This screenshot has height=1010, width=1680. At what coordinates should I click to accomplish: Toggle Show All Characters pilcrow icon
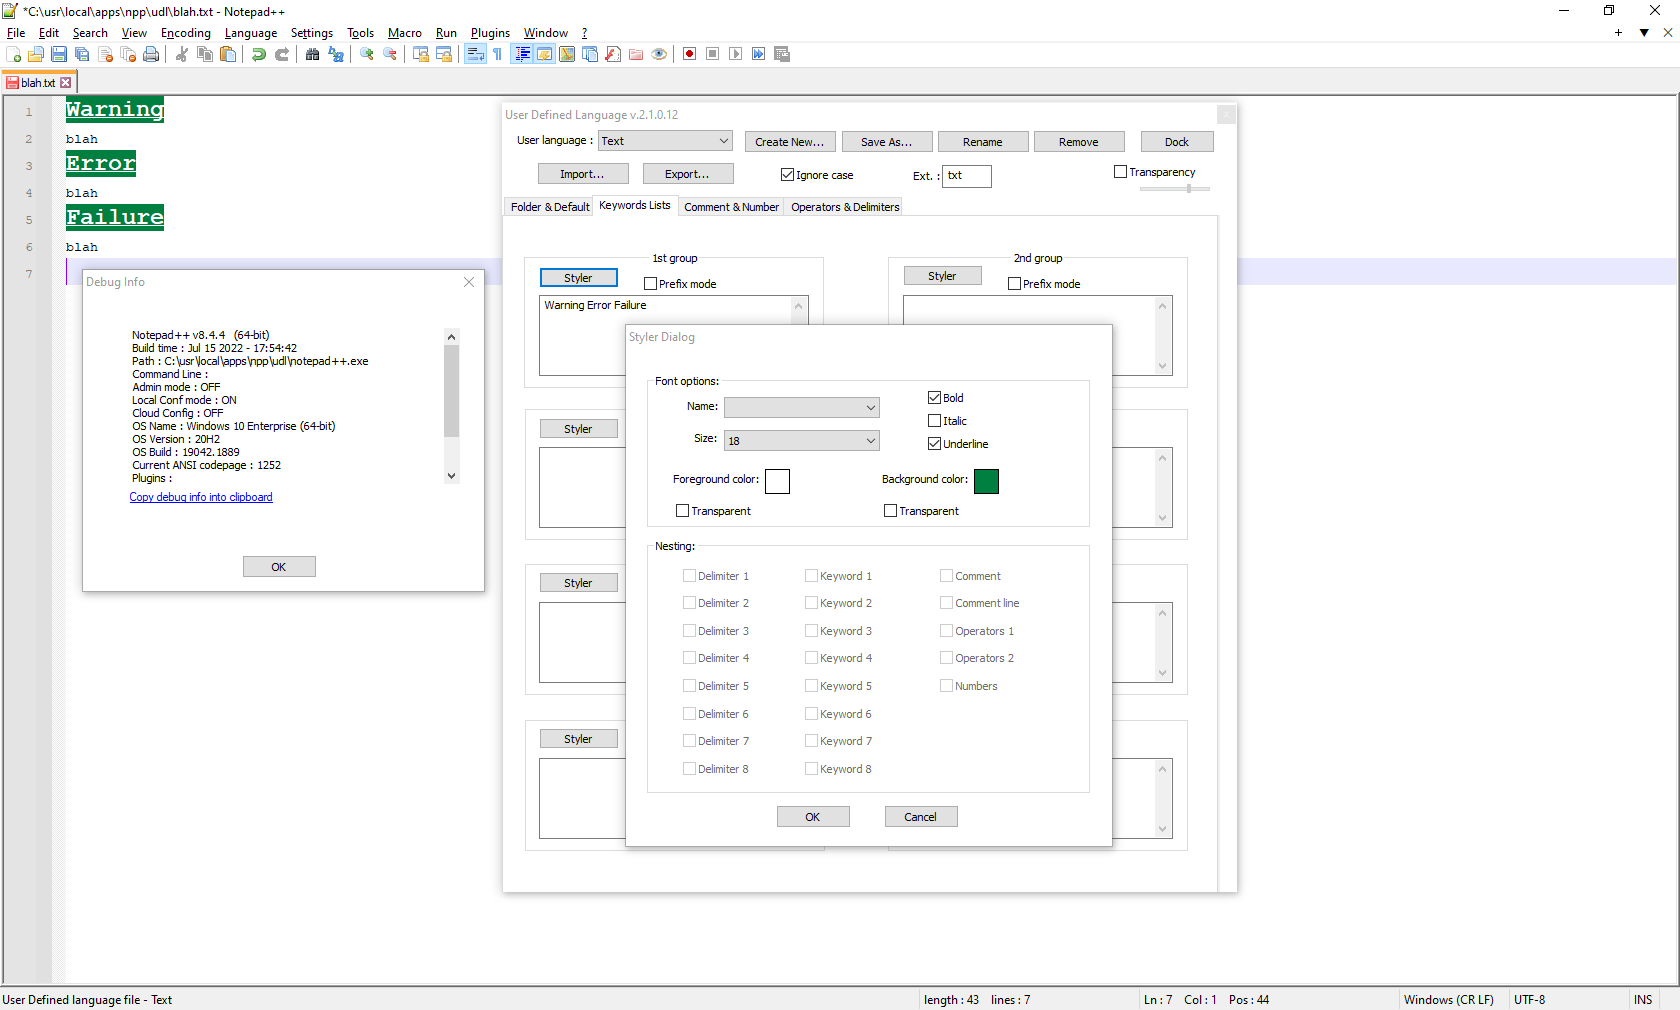tap(498, 54)
